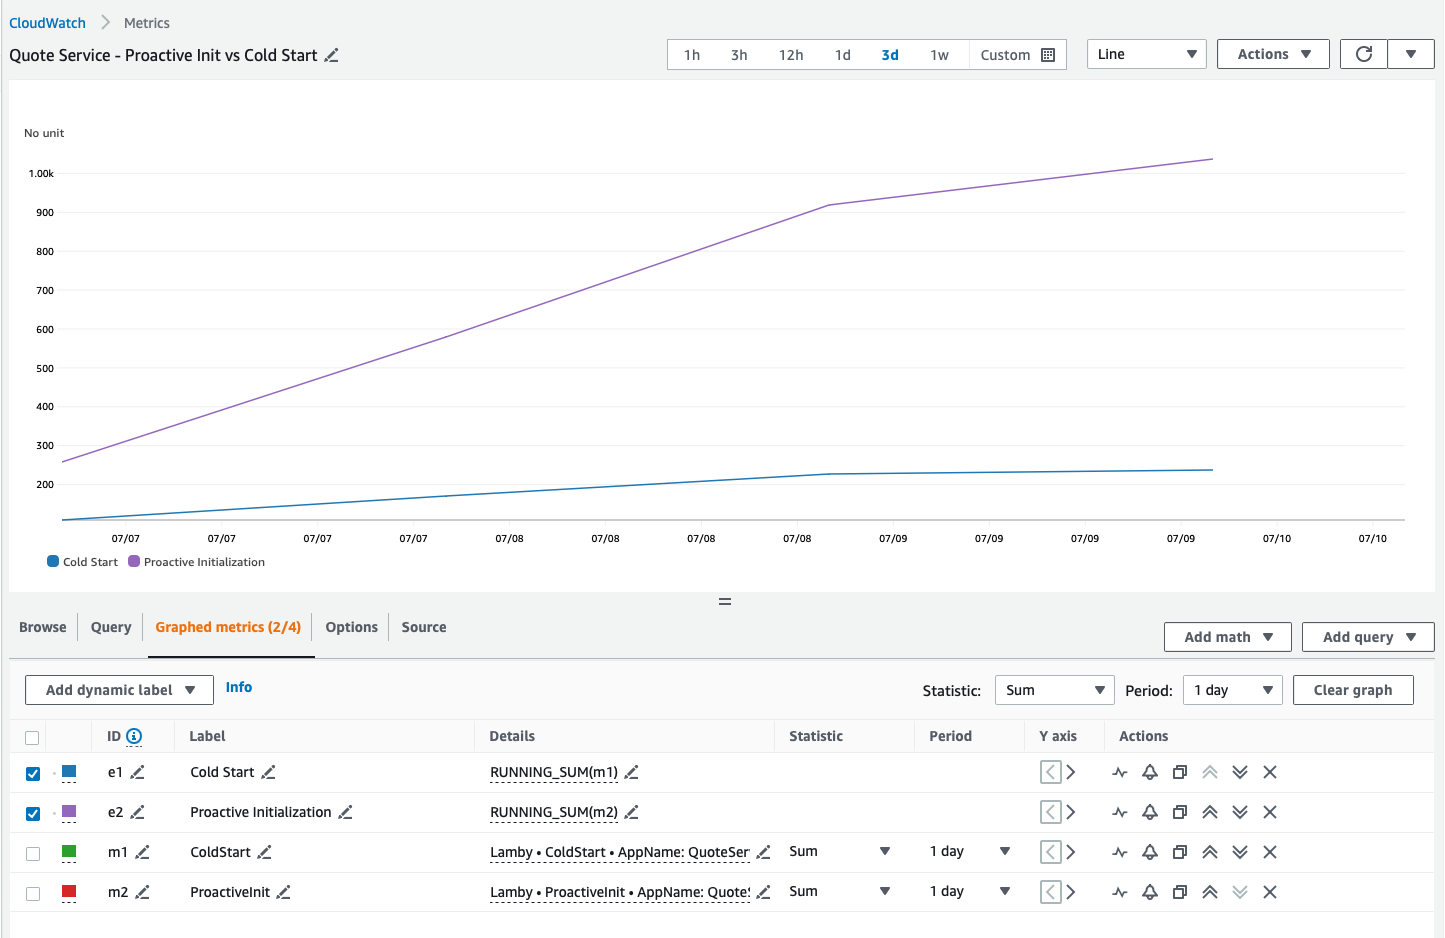Open the Browse tab
This screenshot has width=1445, height=938.
[42, 627]
